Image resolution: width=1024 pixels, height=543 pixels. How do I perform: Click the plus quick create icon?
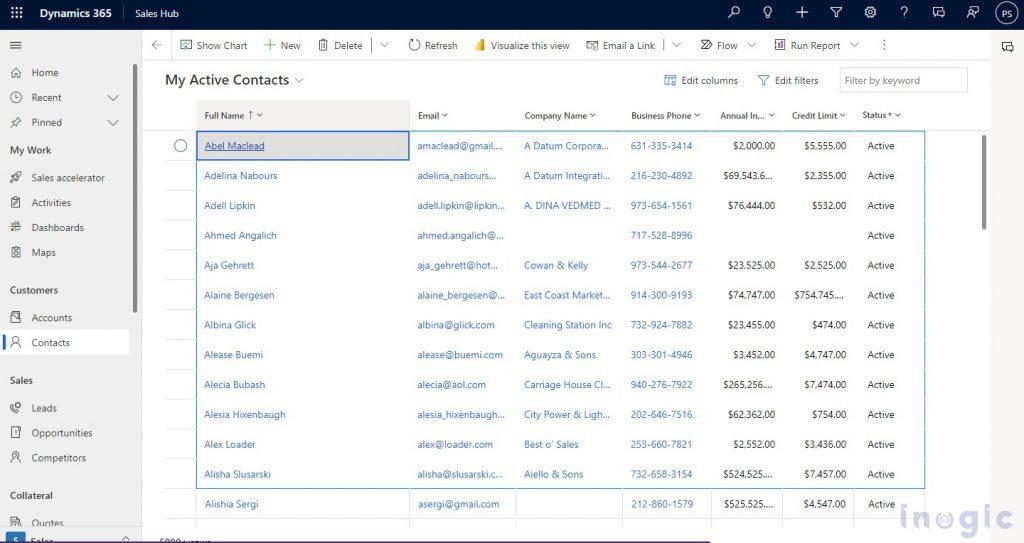[x=802, y=12]
